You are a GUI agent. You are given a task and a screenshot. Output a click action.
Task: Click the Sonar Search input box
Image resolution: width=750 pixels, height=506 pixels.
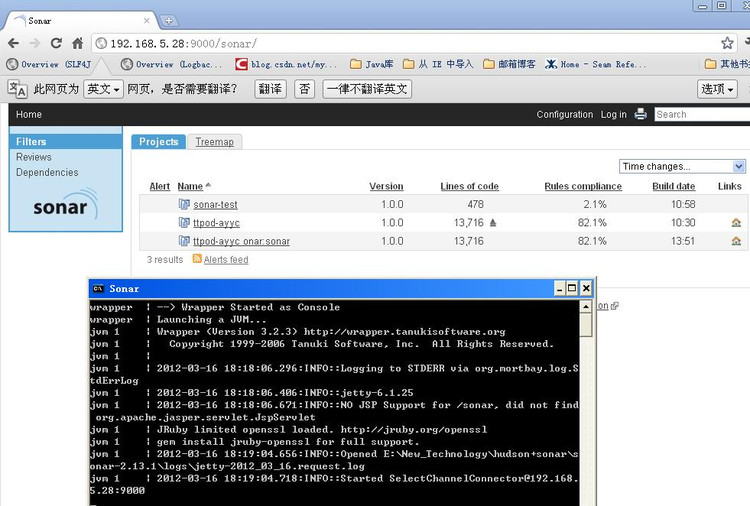point(702,114)
